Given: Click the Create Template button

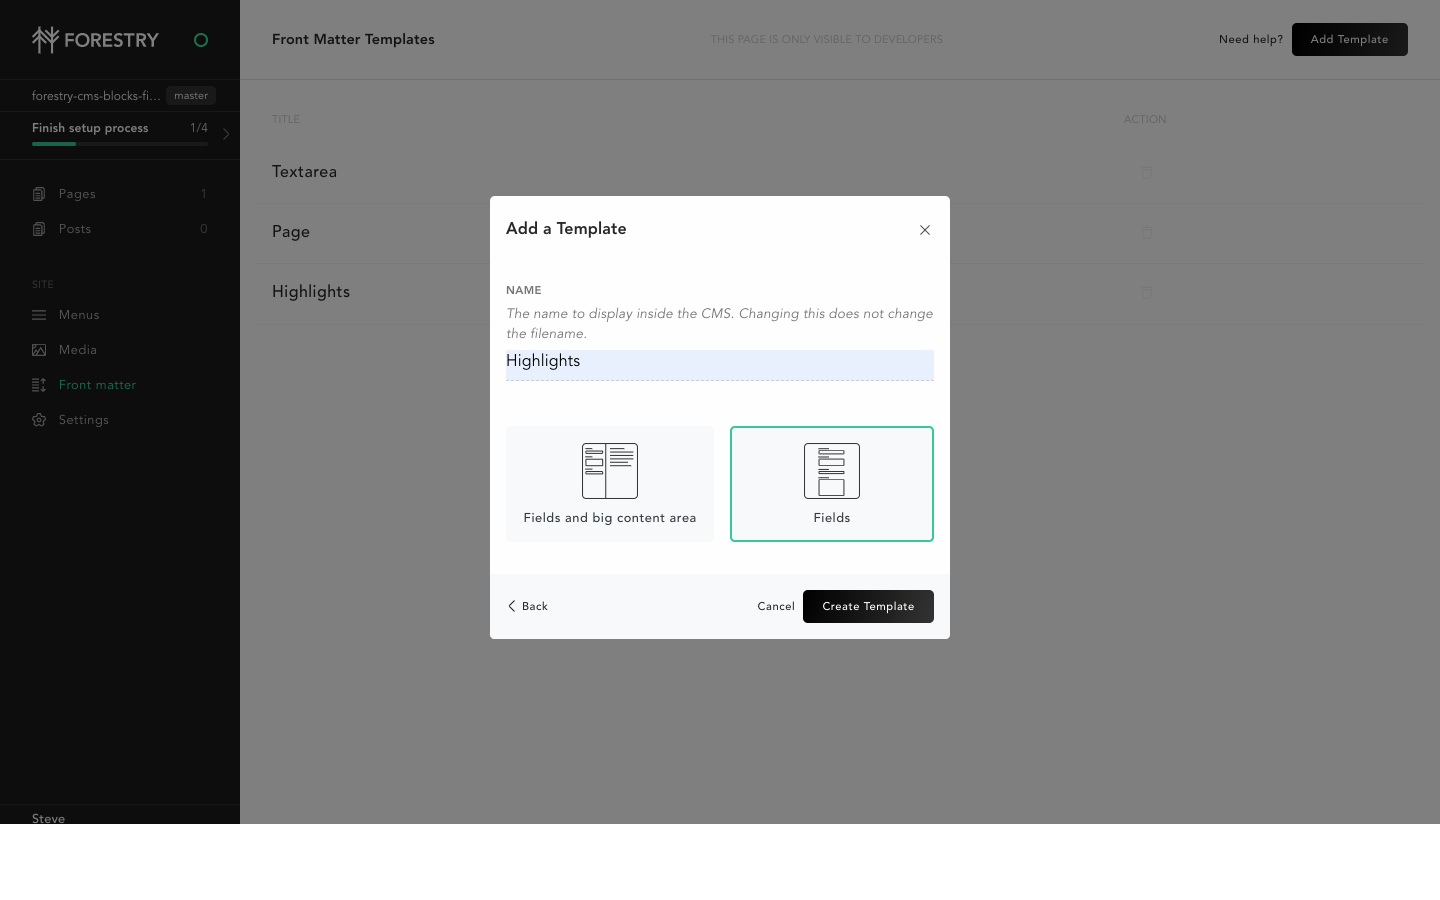Looking at the screenshot, I should [868, 606].
